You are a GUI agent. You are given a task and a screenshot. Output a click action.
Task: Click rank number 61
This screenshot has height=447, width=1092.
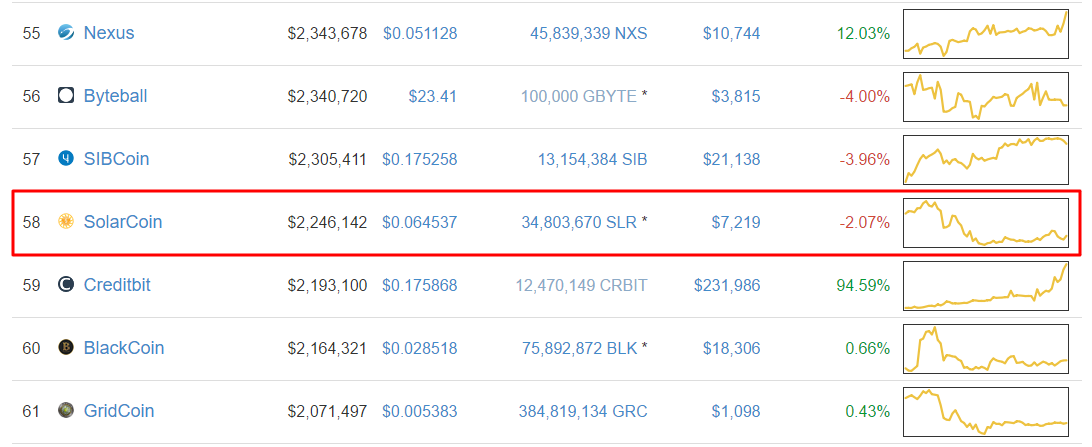point(31,411)
